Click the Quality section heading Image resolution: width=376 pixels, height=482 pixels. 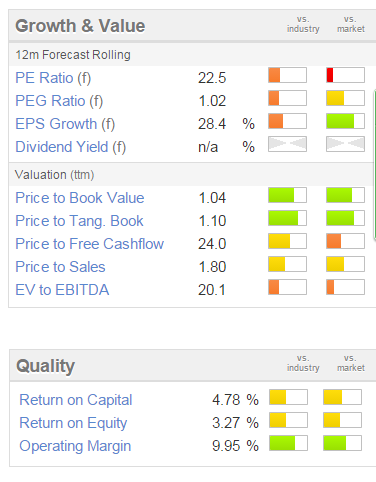(x=45, y=366)
